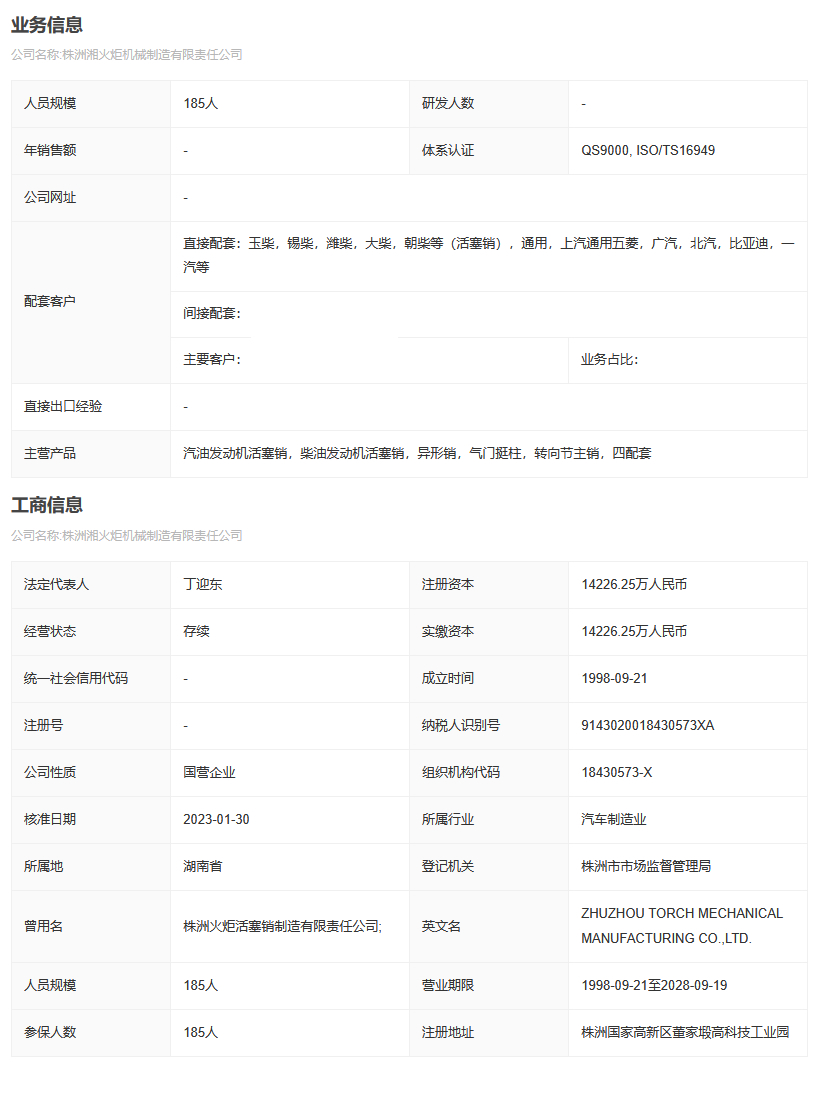Click the 业务占比: label
Screen dimensions: 826x1100
(x=609, y=360)
